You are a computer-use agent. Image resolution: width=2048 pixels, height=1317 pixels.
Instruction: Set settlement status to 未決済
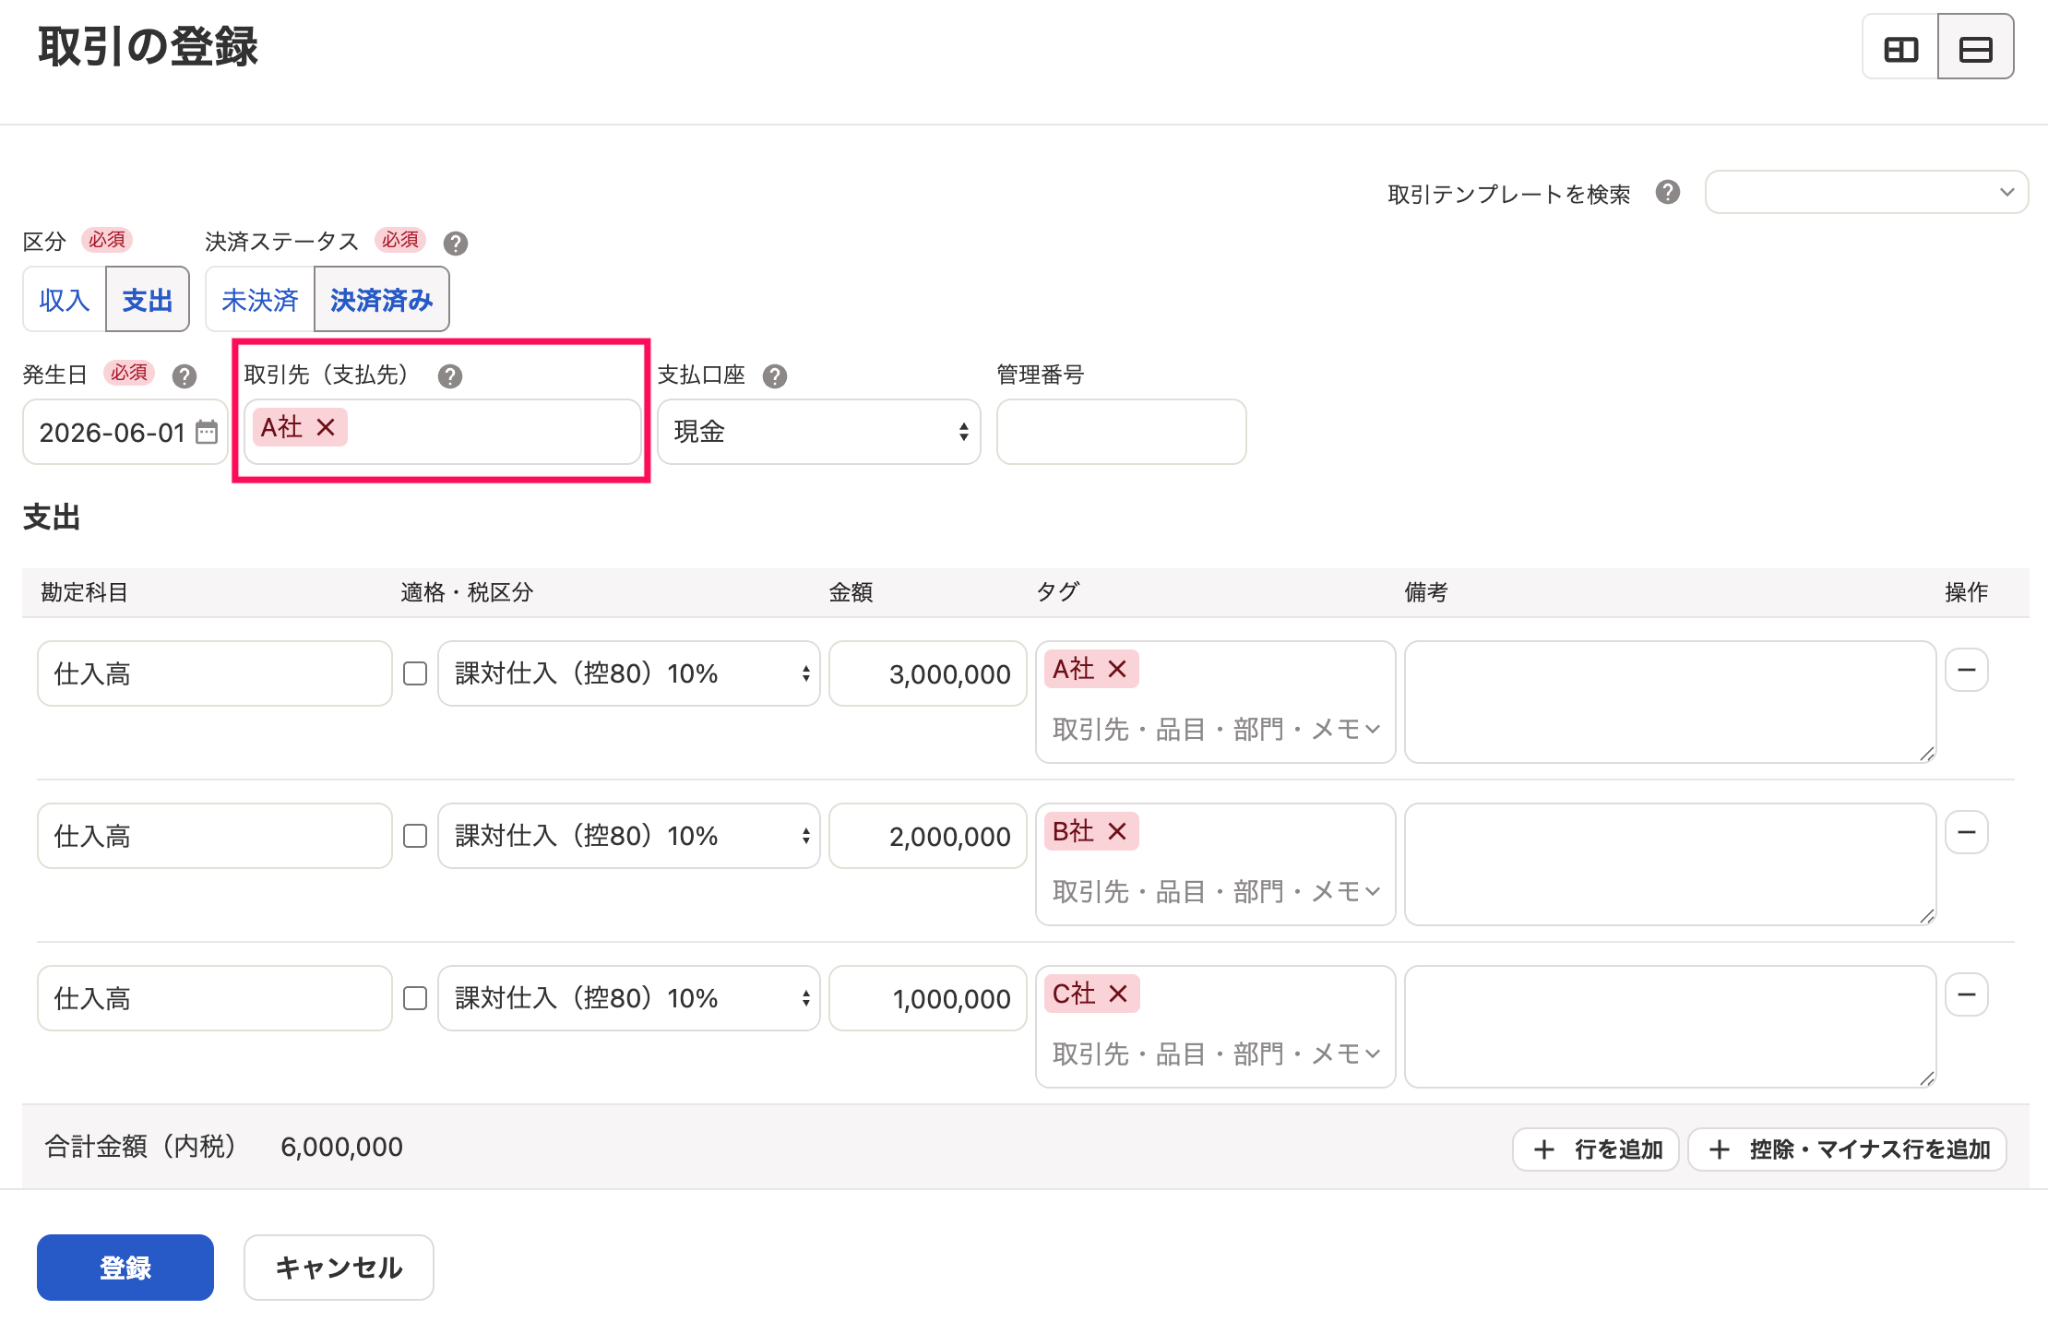coord(260,299)
